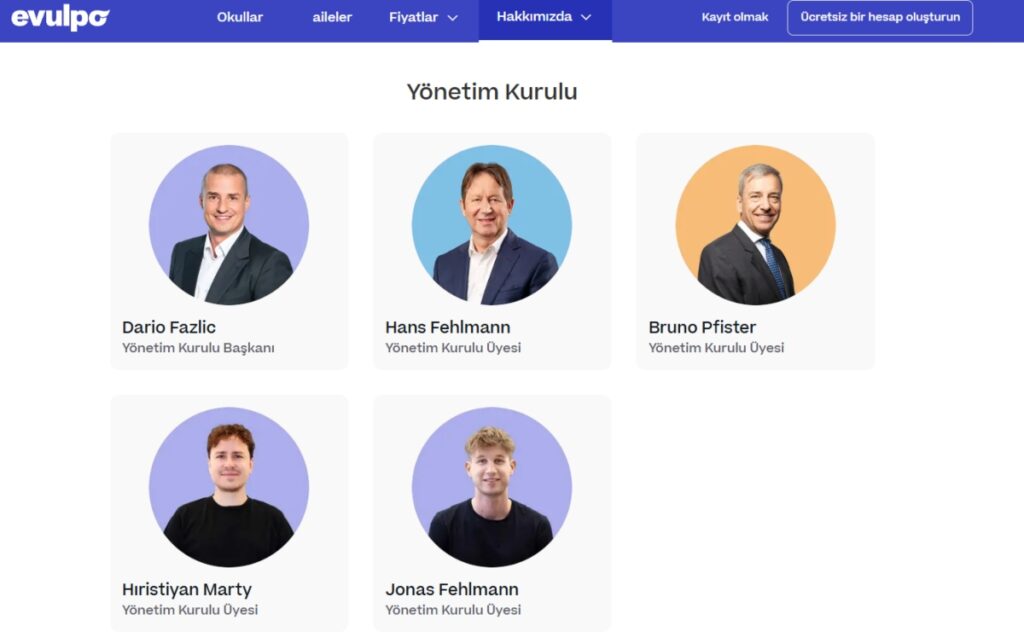Open Dario Fazlic's profile photo
The height and width of the screenshot is (643, 1024).
pos(229,225)
